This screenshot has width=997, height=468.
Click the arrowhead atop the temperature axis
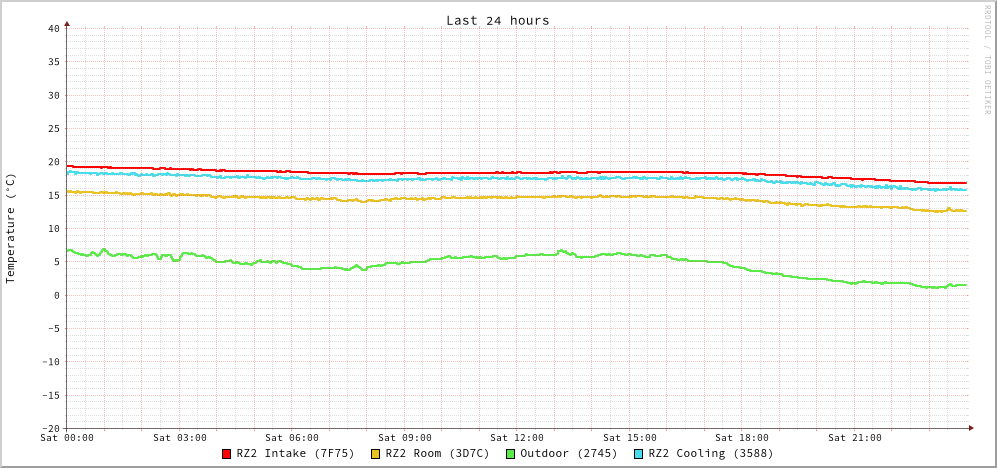[x=67, y=23]
